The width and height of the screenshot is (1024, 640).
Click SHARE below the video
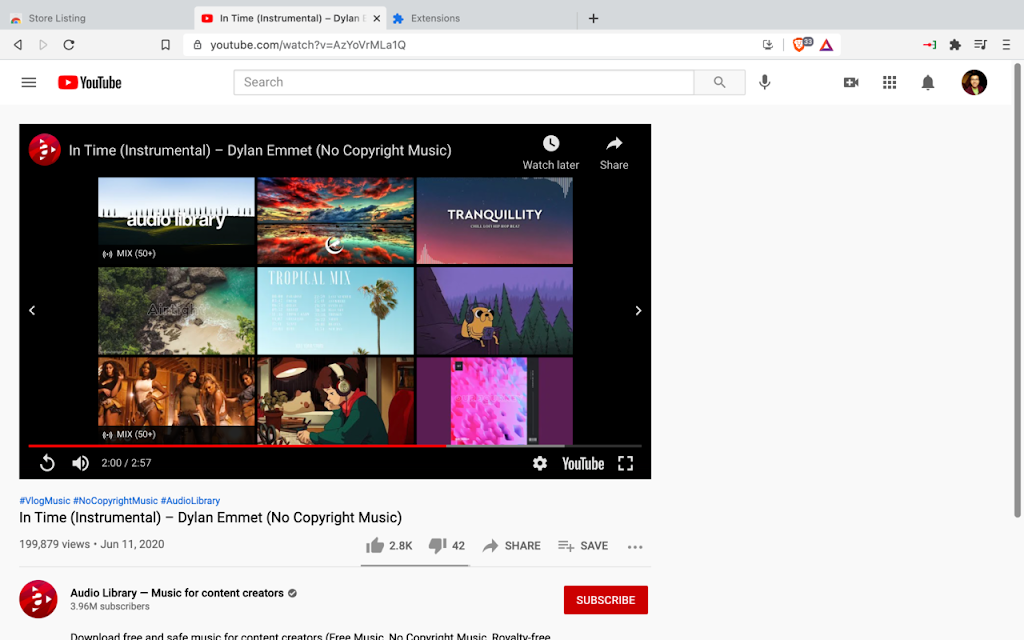511,545
